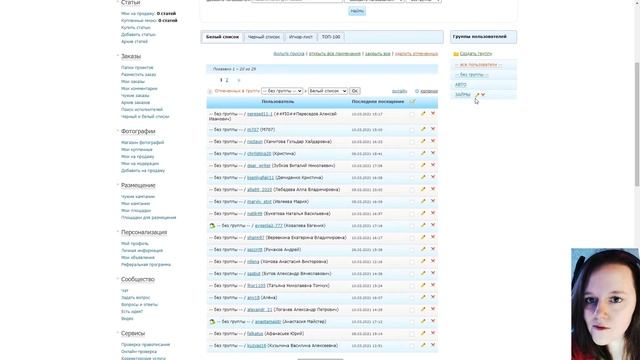Viewport: 640px width, 360px height.
Task: Open Разместить заказ in sidebar
Action: [138, 75]
